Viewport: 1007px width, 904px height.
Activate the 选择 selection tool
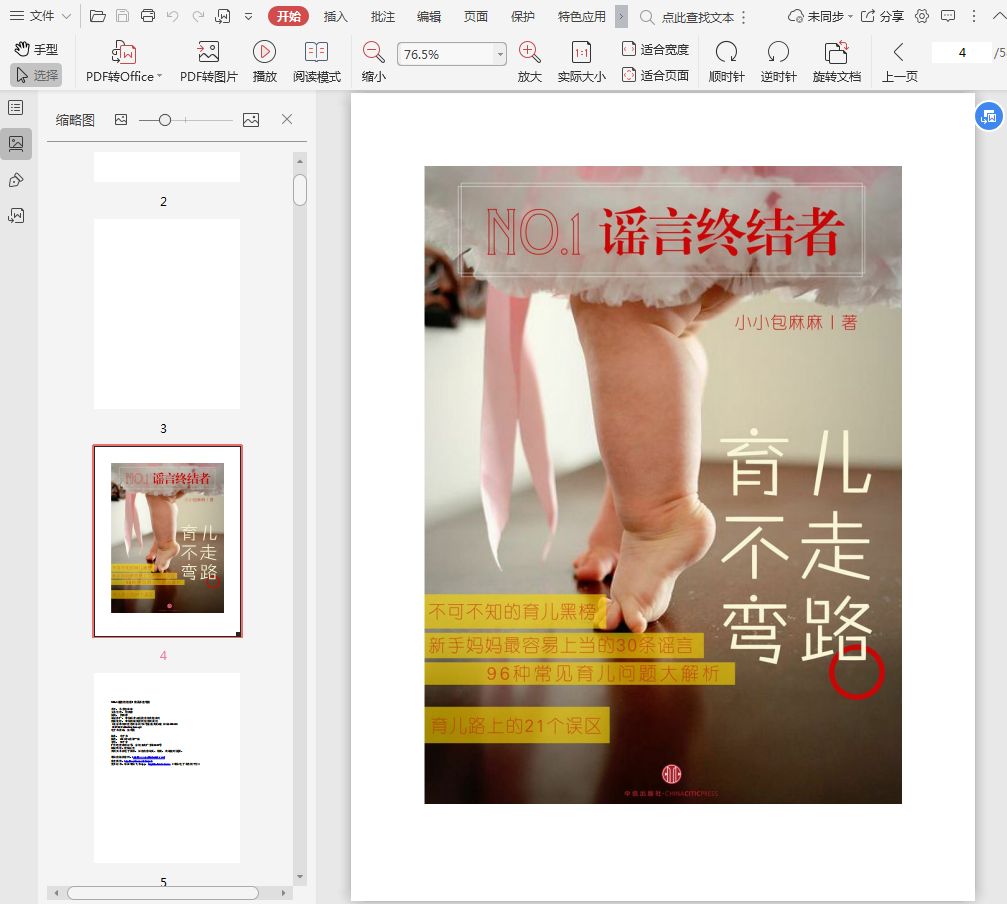click(x=37, y=75)
